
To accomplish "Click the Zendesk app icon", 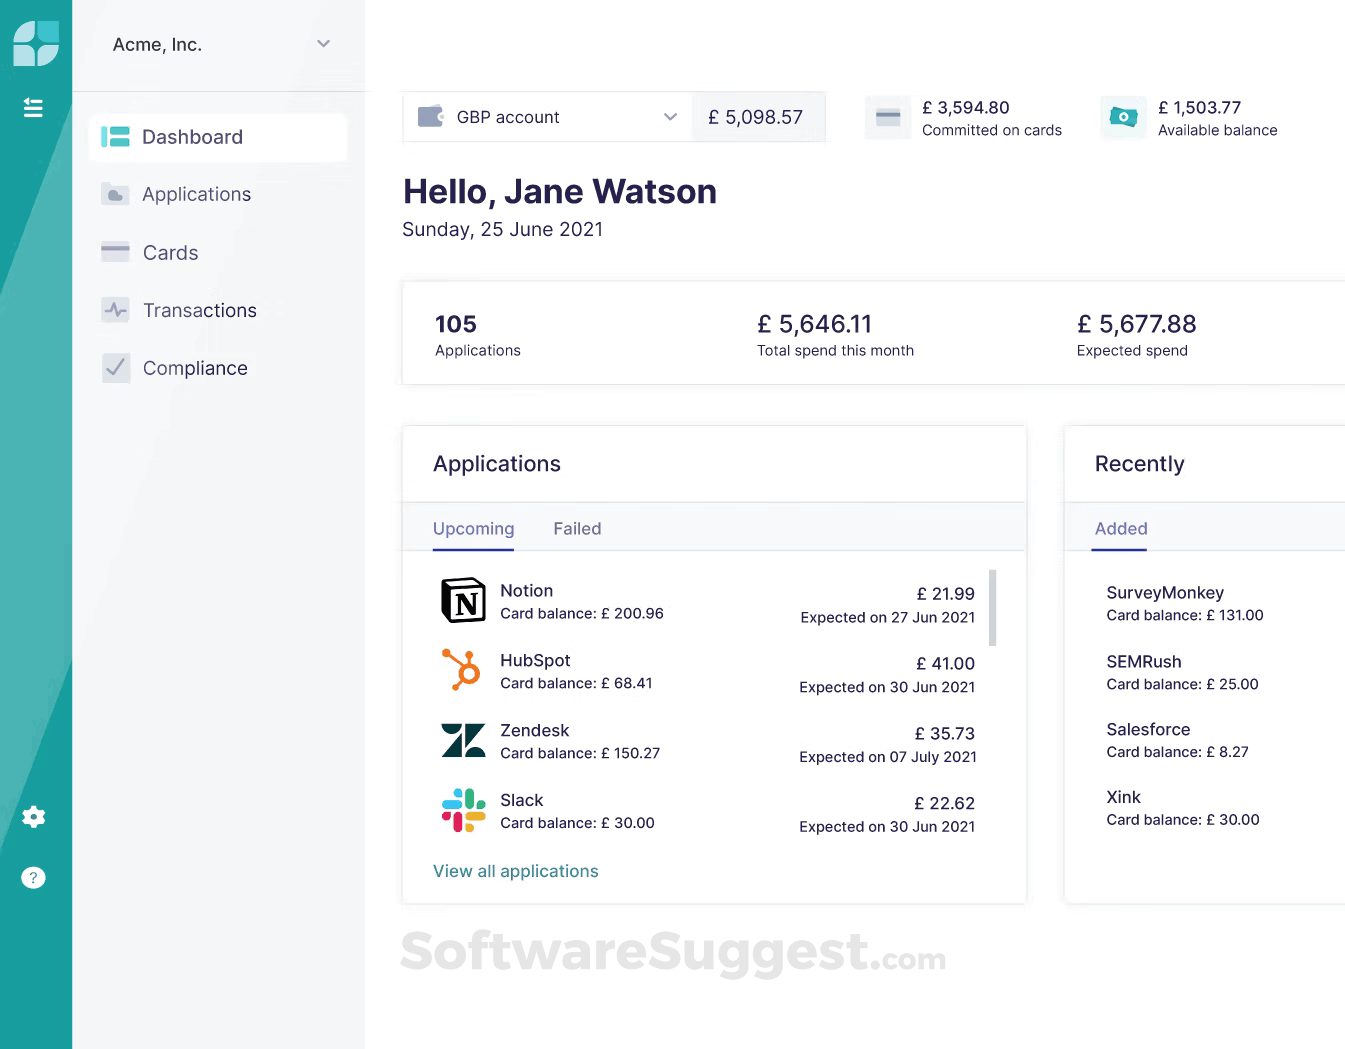I will tap(463, 740).
